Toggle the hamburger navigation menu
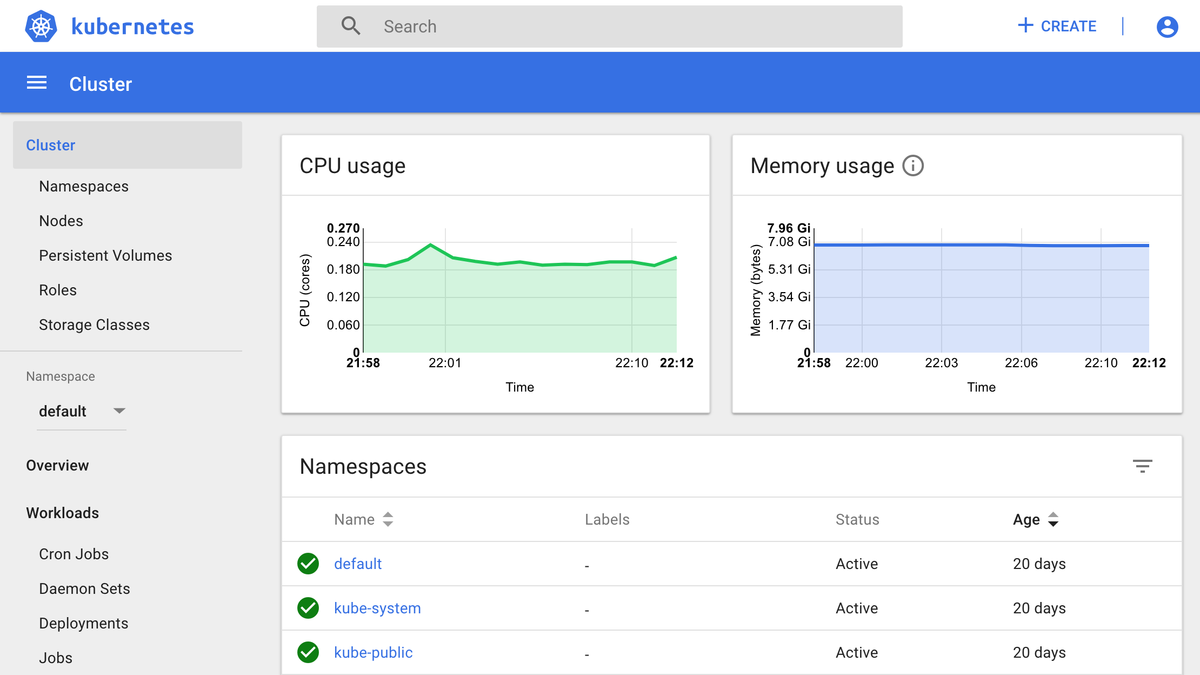1200x675 pixels. (37, 83)
